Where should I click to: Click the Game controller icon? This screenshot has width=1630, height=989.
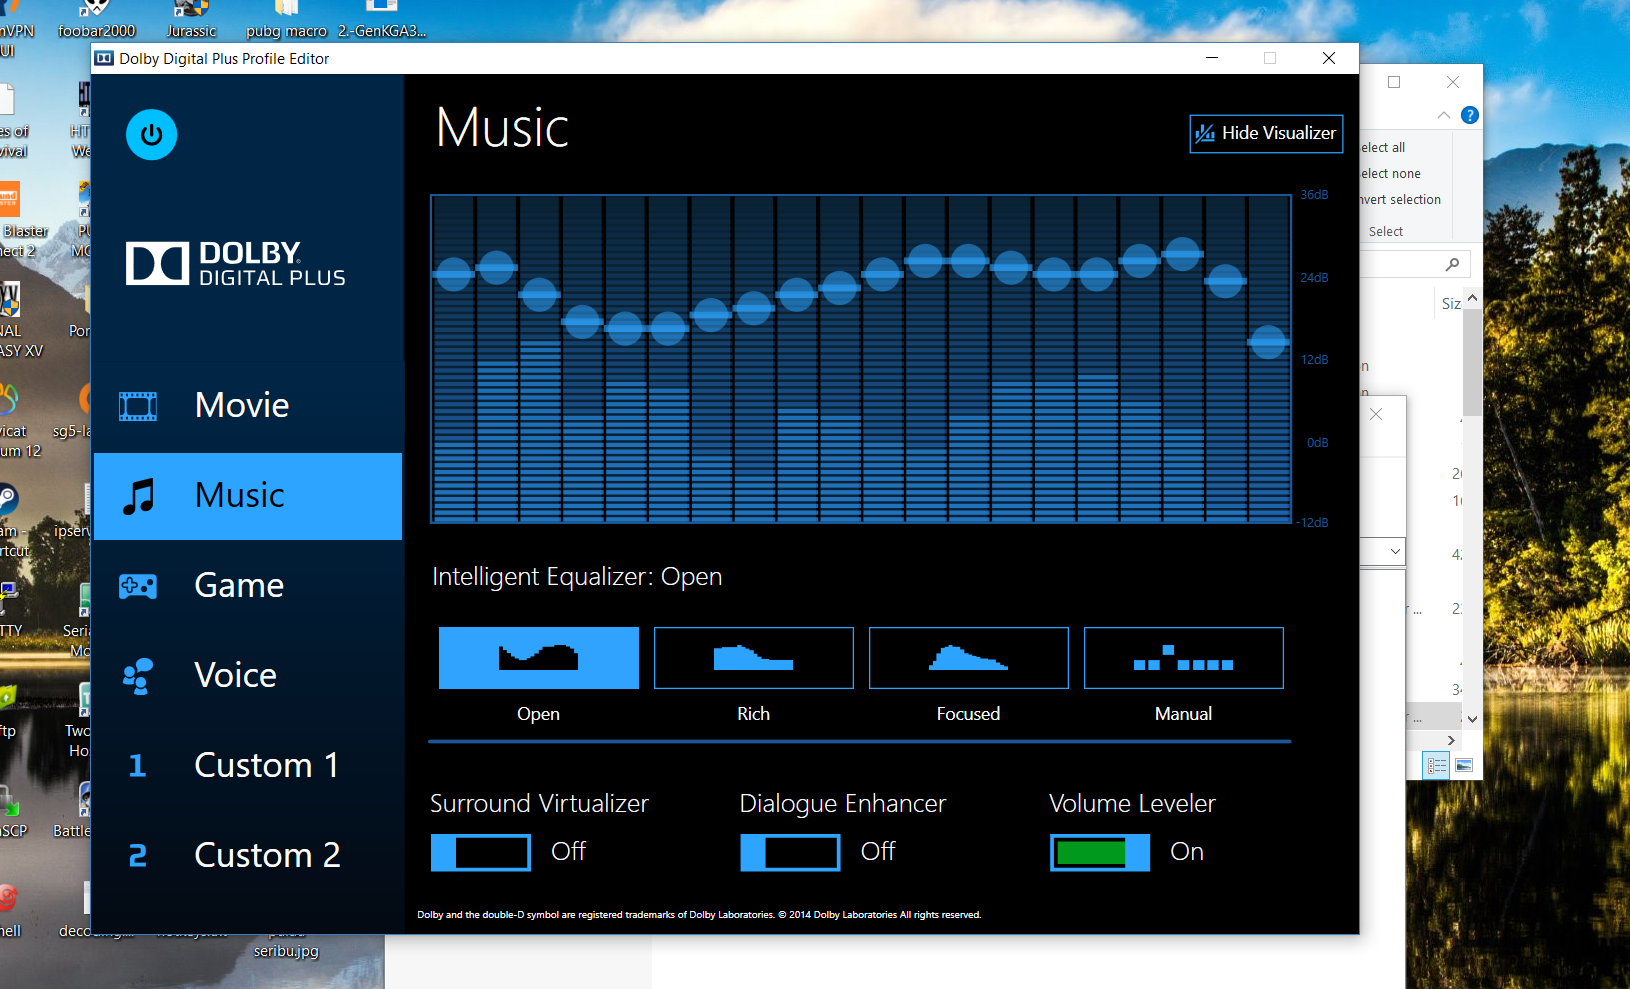138,586
